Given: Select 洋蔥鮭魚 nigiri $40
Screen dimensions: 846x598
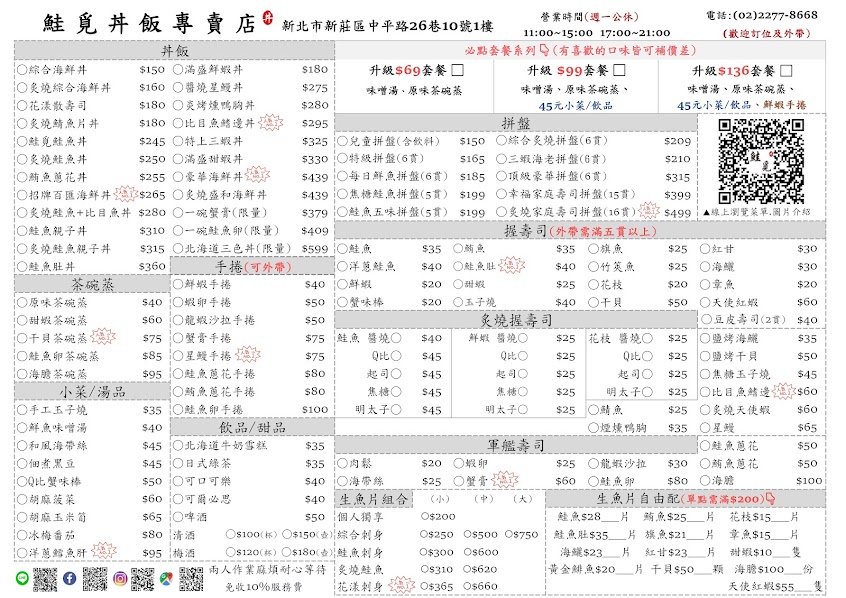Looking at the screenshot, I should click(x=342, y=266).
